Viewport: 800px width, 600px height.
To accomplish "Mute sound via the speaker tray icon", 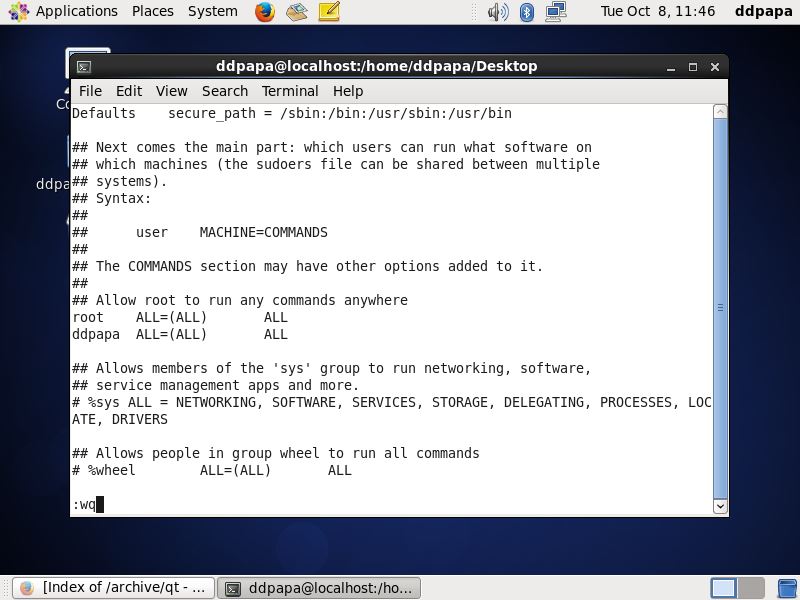I will coord(500,12).
